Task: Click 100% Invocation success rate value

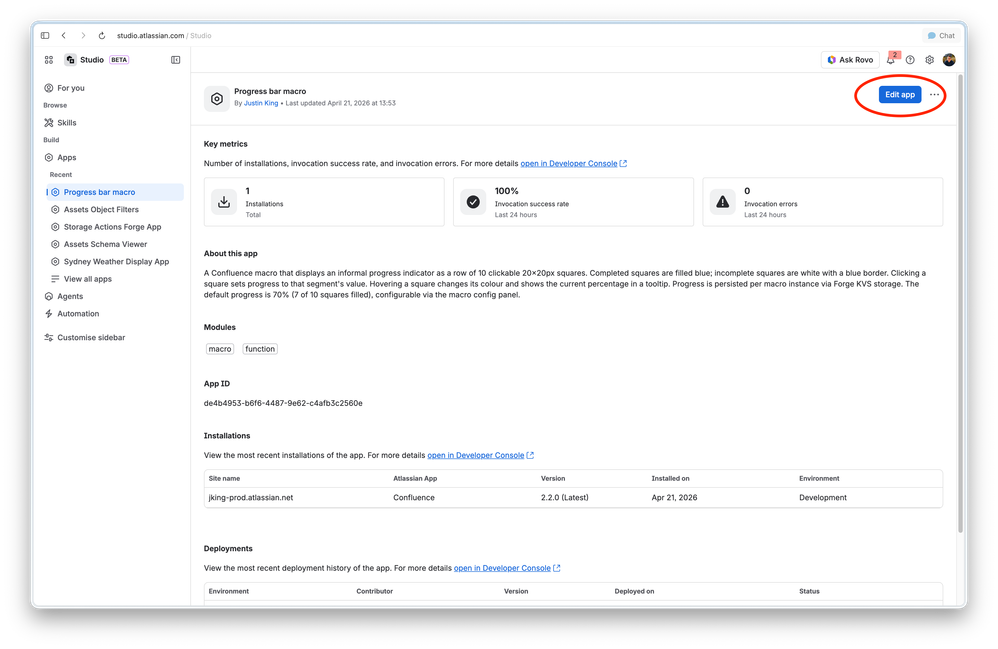Action: click(x=507, y=191)
